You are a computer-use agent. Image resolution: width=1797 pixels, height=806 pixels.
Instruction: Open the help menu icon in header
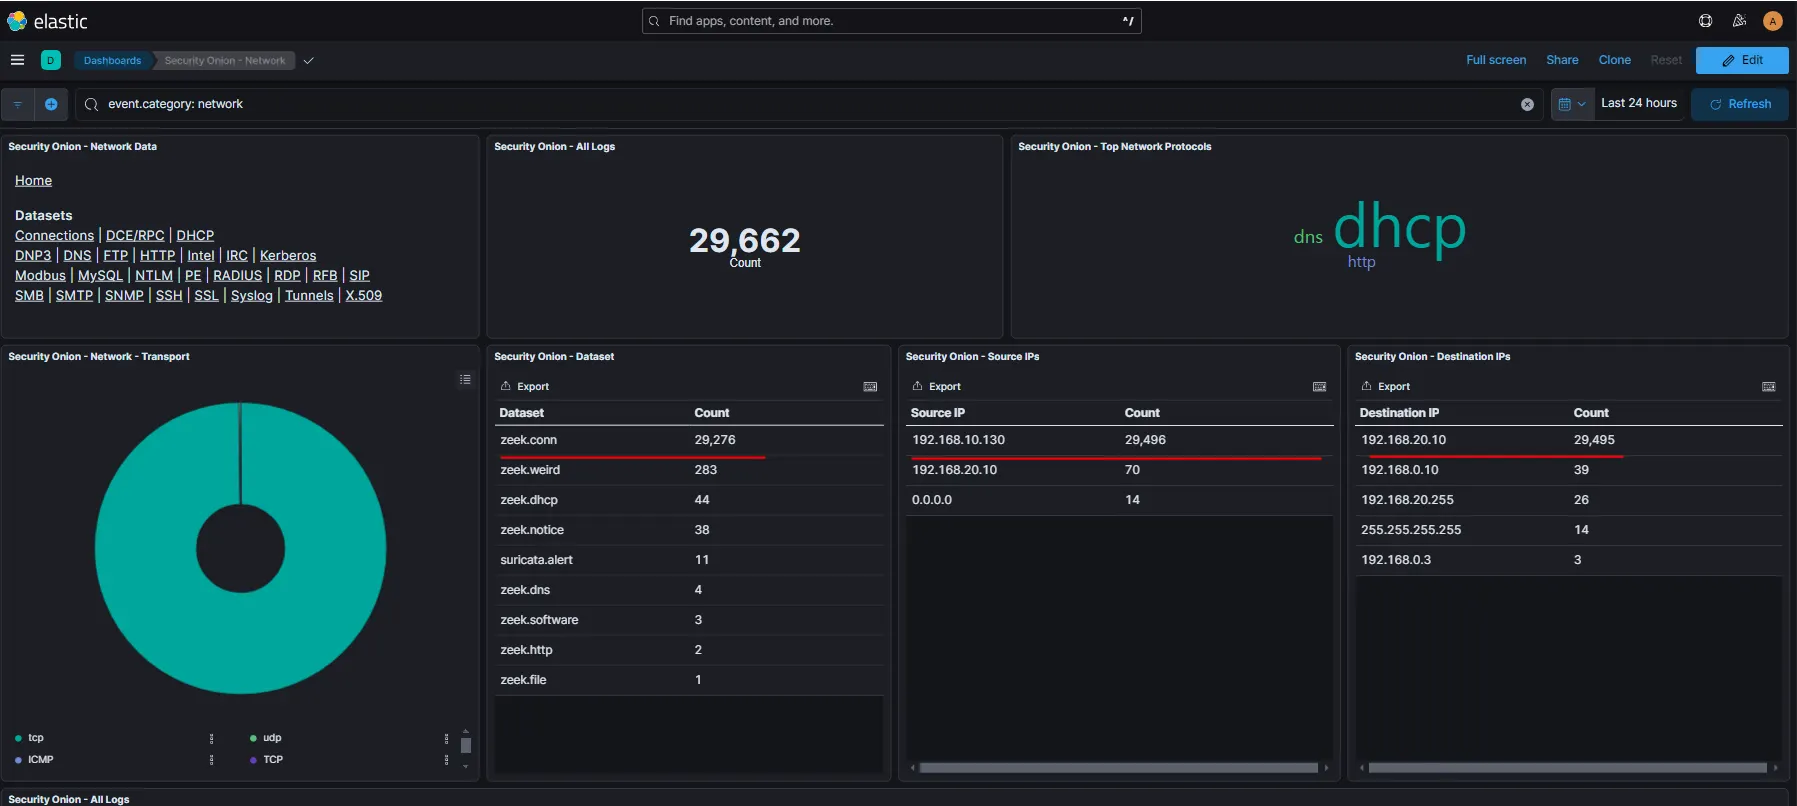(x=1706, y=21)
